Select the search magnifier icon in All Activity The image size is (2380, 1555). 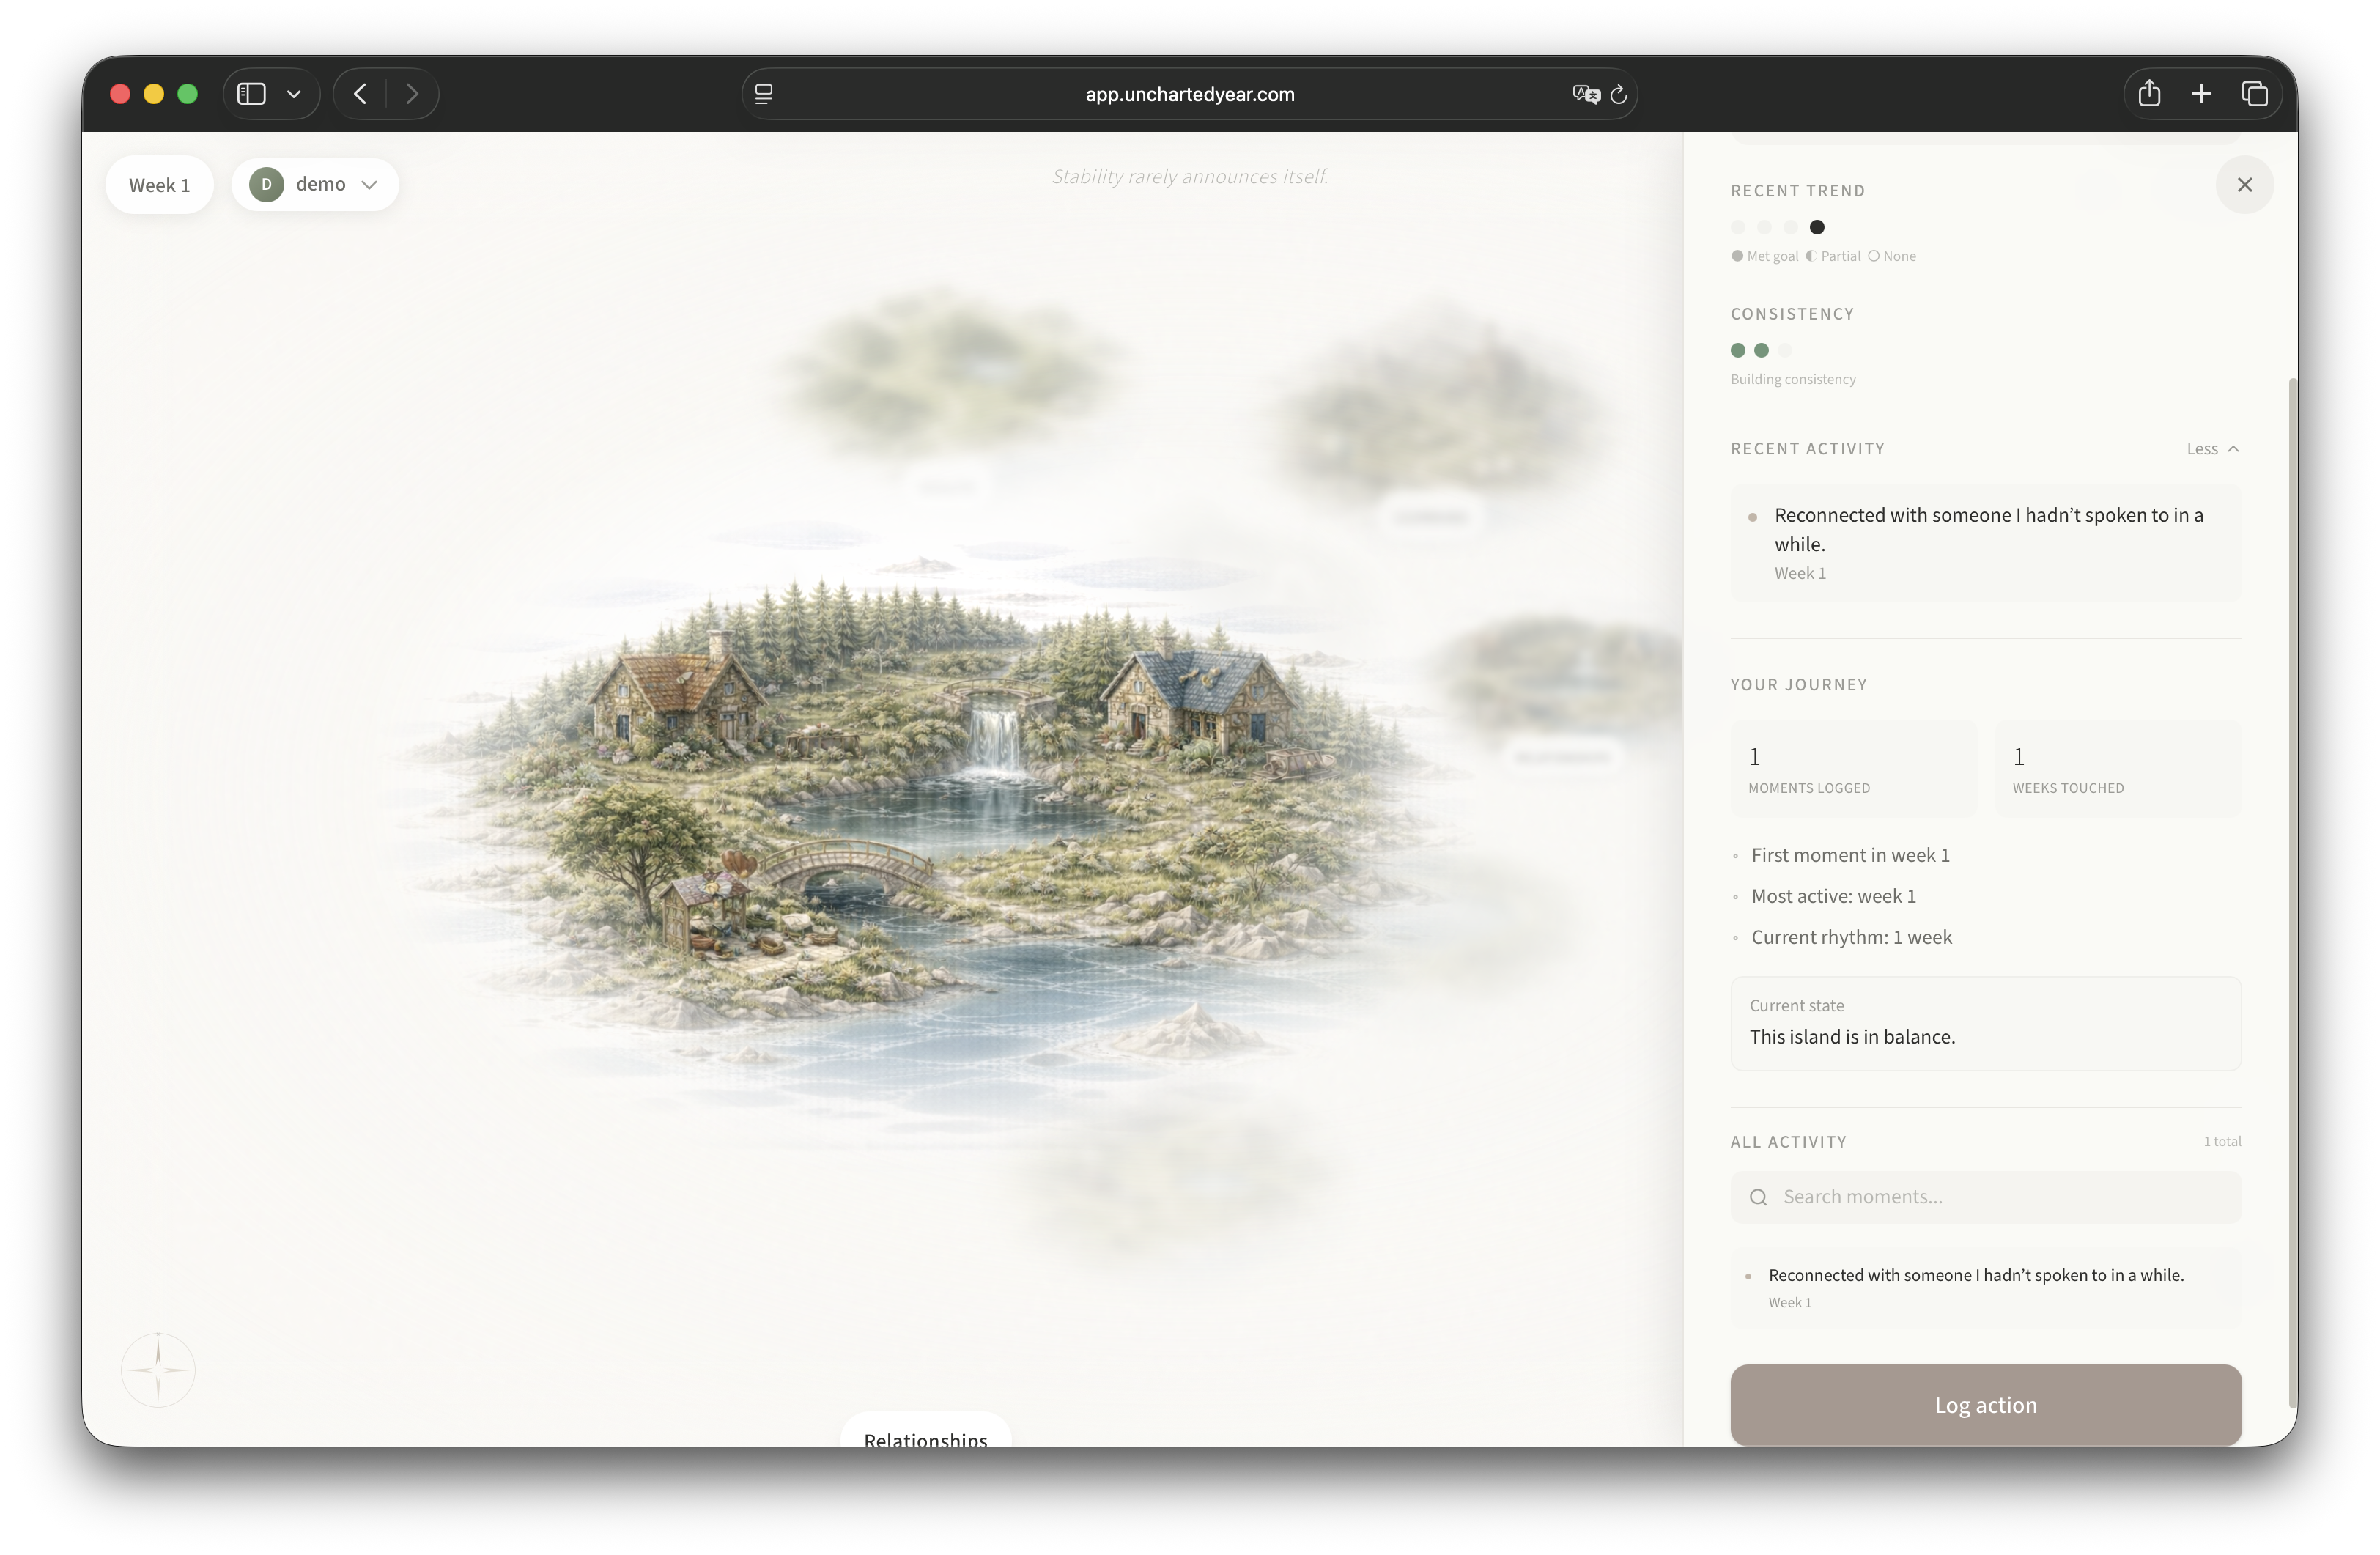click(x=1758, y=1196)
